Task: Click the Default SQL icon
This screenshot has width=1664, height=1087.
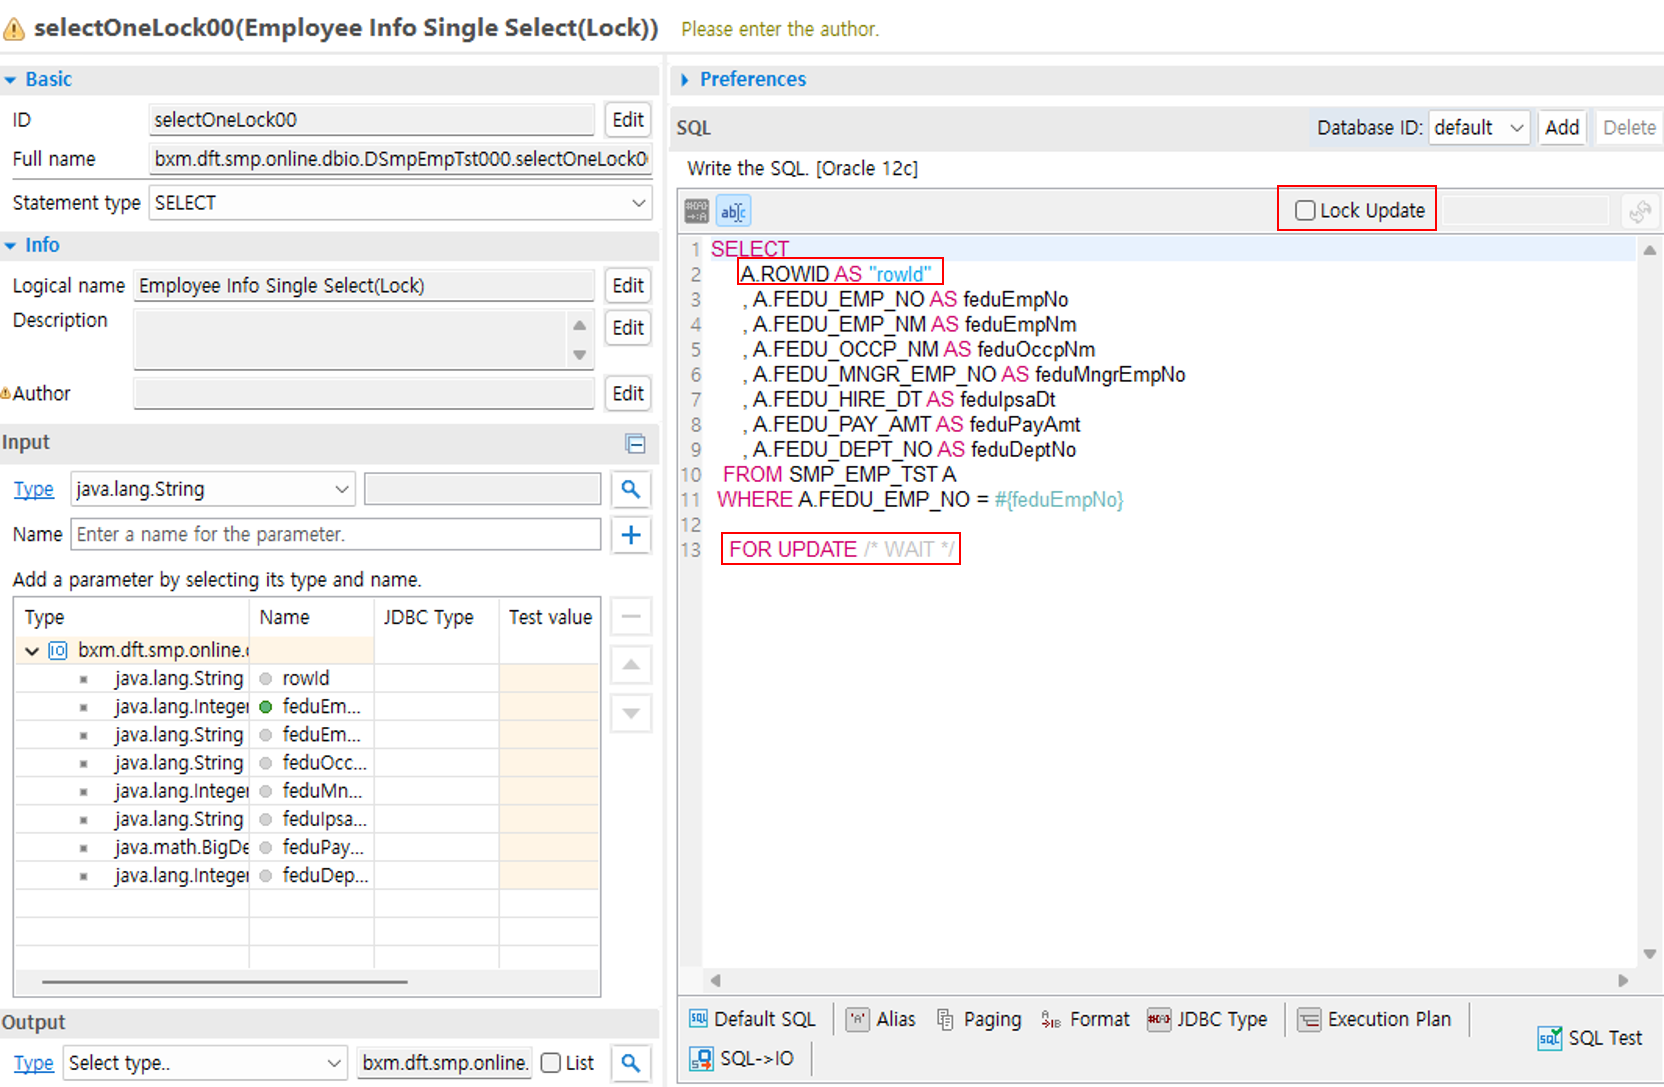Action: pos(698,1019)
